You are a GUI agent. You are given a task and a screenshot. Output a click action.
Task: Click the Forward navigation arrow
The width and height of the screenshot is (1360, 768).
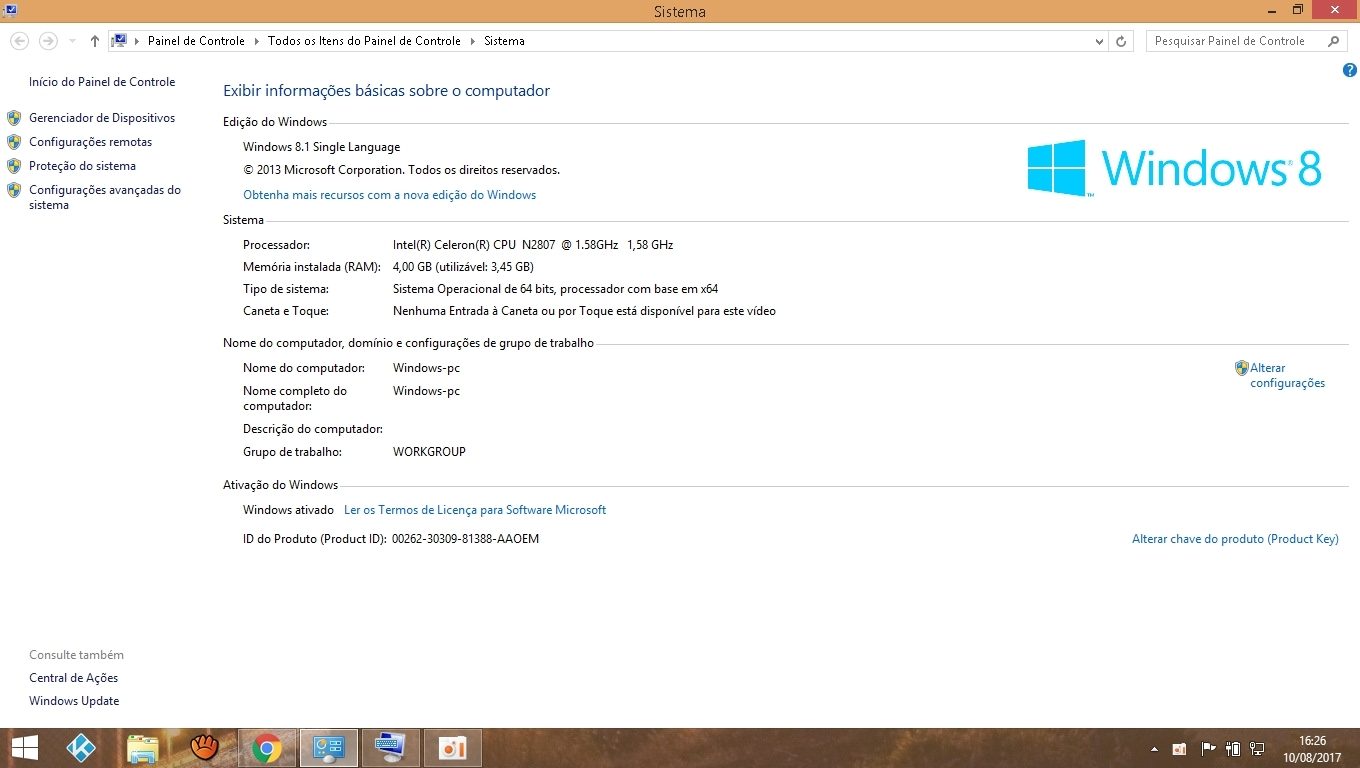pos(47,41)
